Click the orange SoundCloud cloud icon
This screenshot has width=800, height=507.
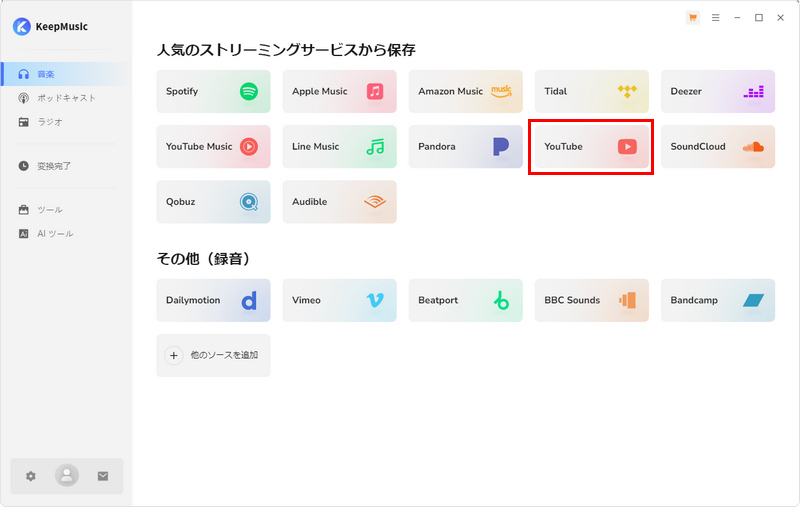click(x=753, y=147)
